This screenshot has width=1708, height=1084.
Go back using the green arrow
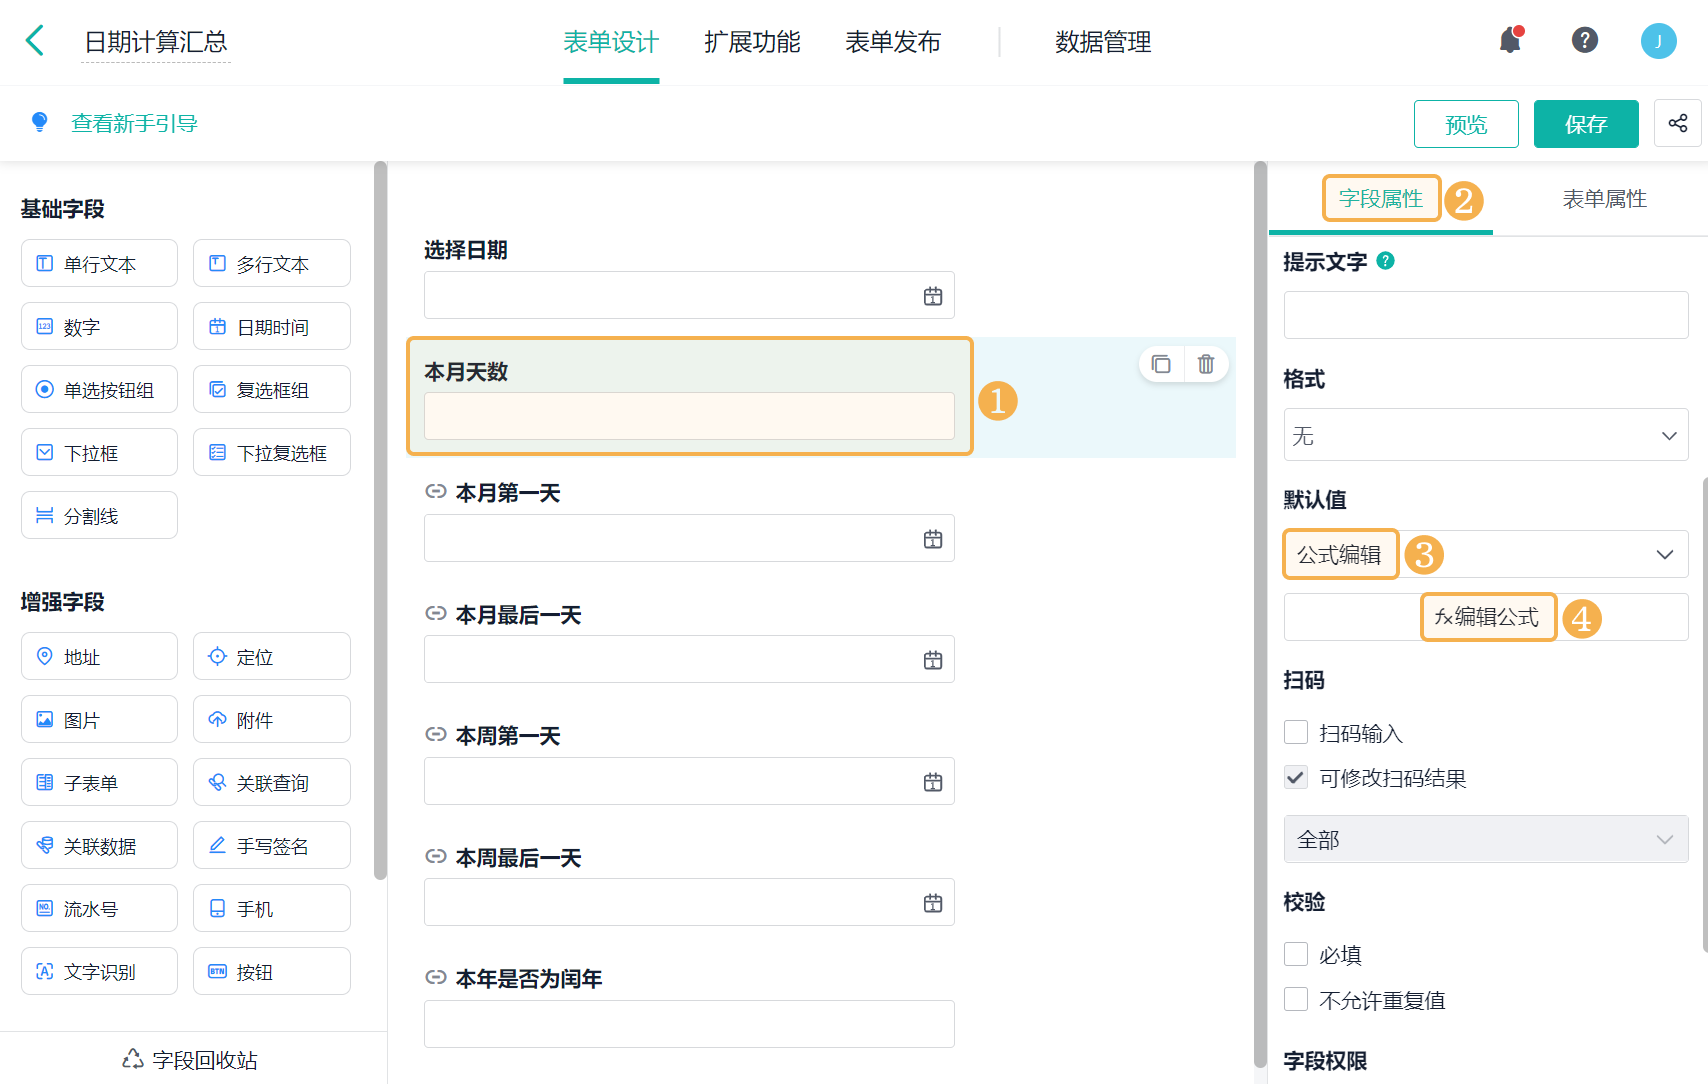pyautogui.click(x=35, y=41)
